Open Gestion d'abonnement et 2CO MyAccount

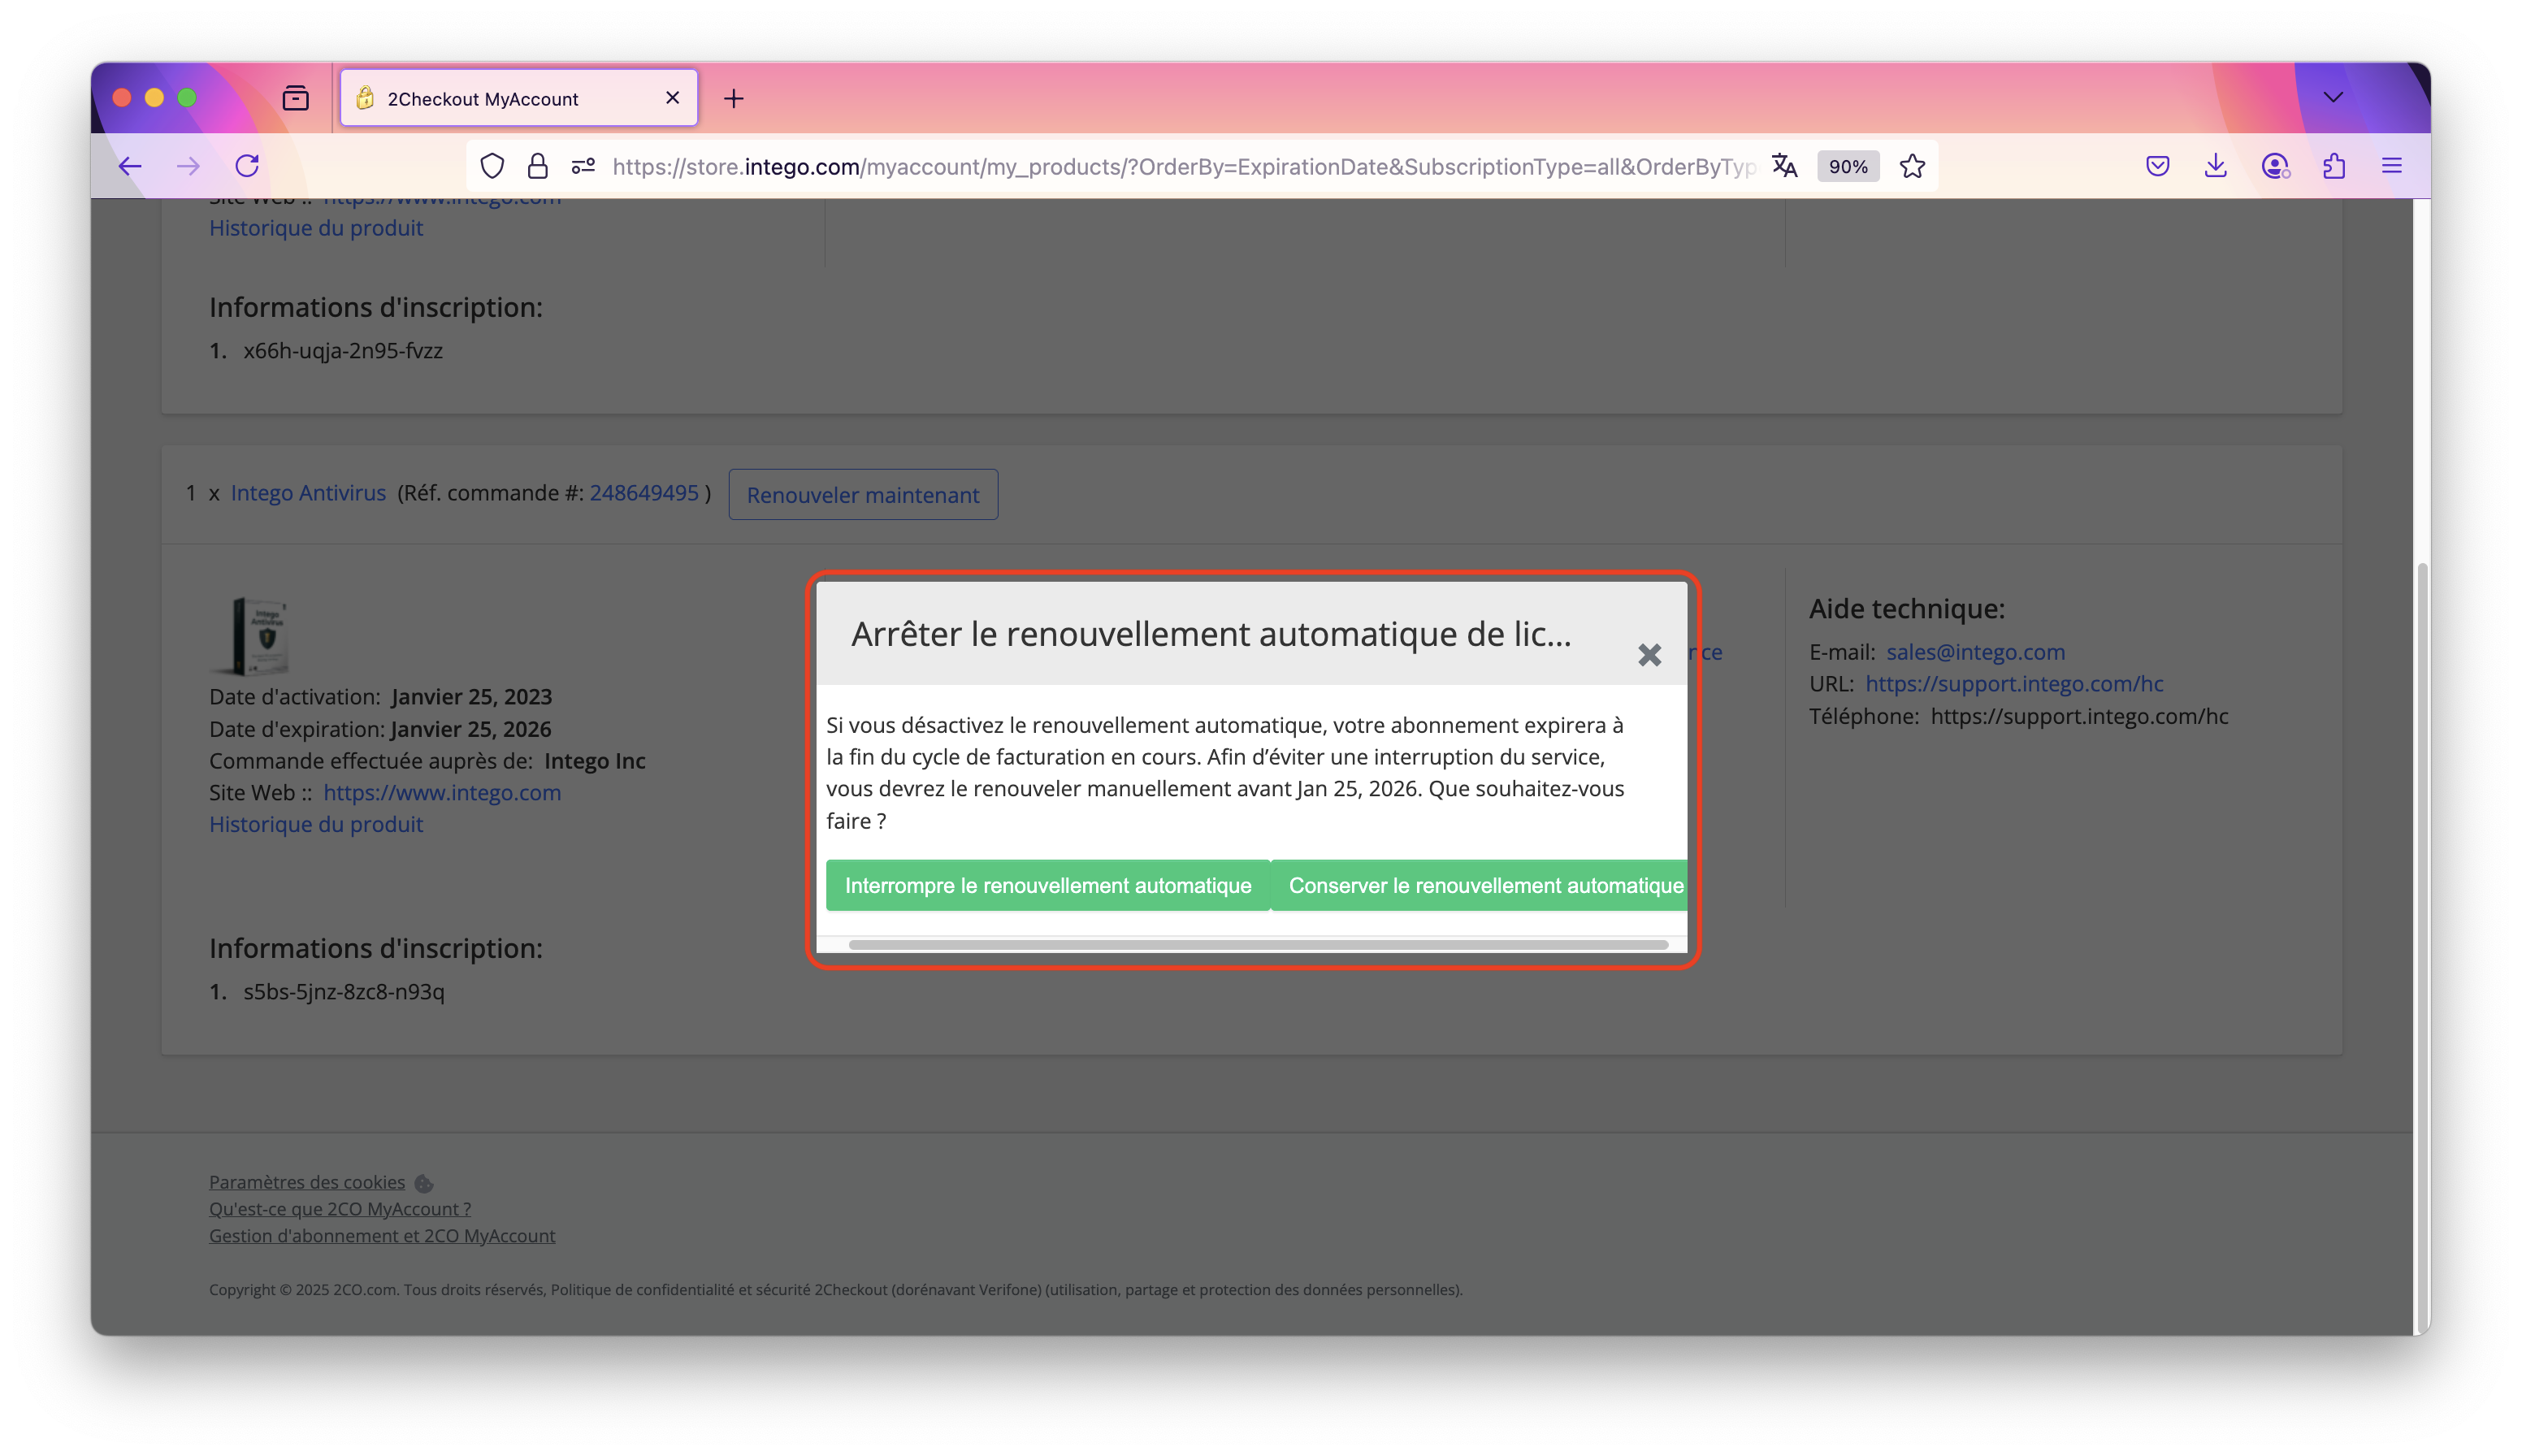pos(382,1236)
